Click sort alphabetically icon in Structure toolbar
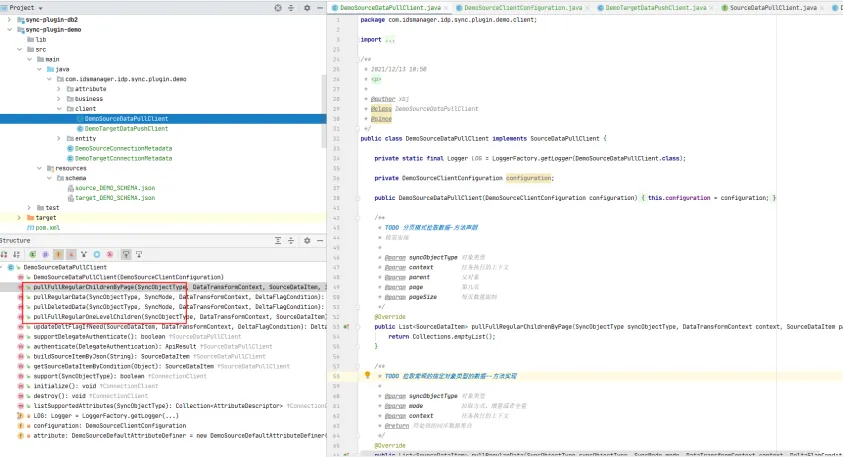Viewport: 843px width, 457px height. point(16,255)
